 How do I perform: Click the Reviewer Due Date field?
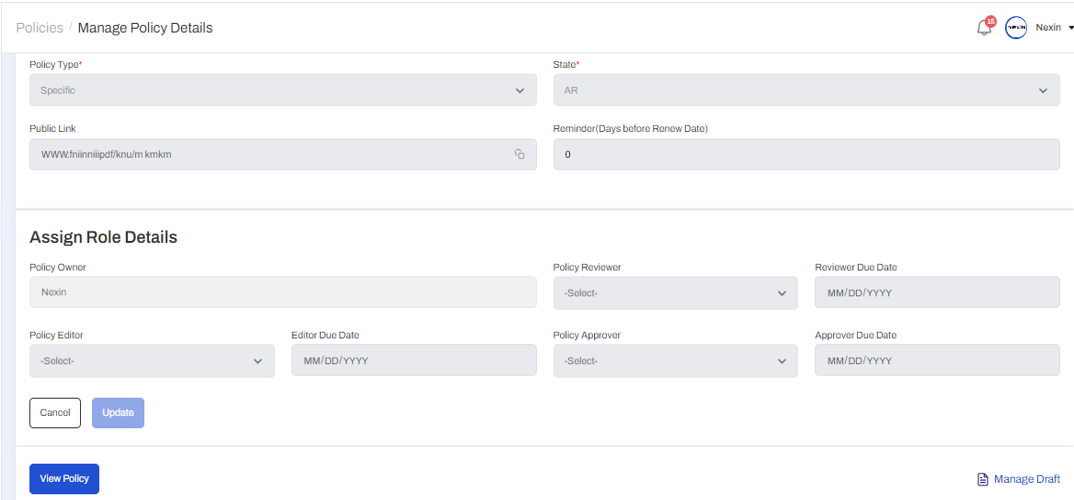936,293
